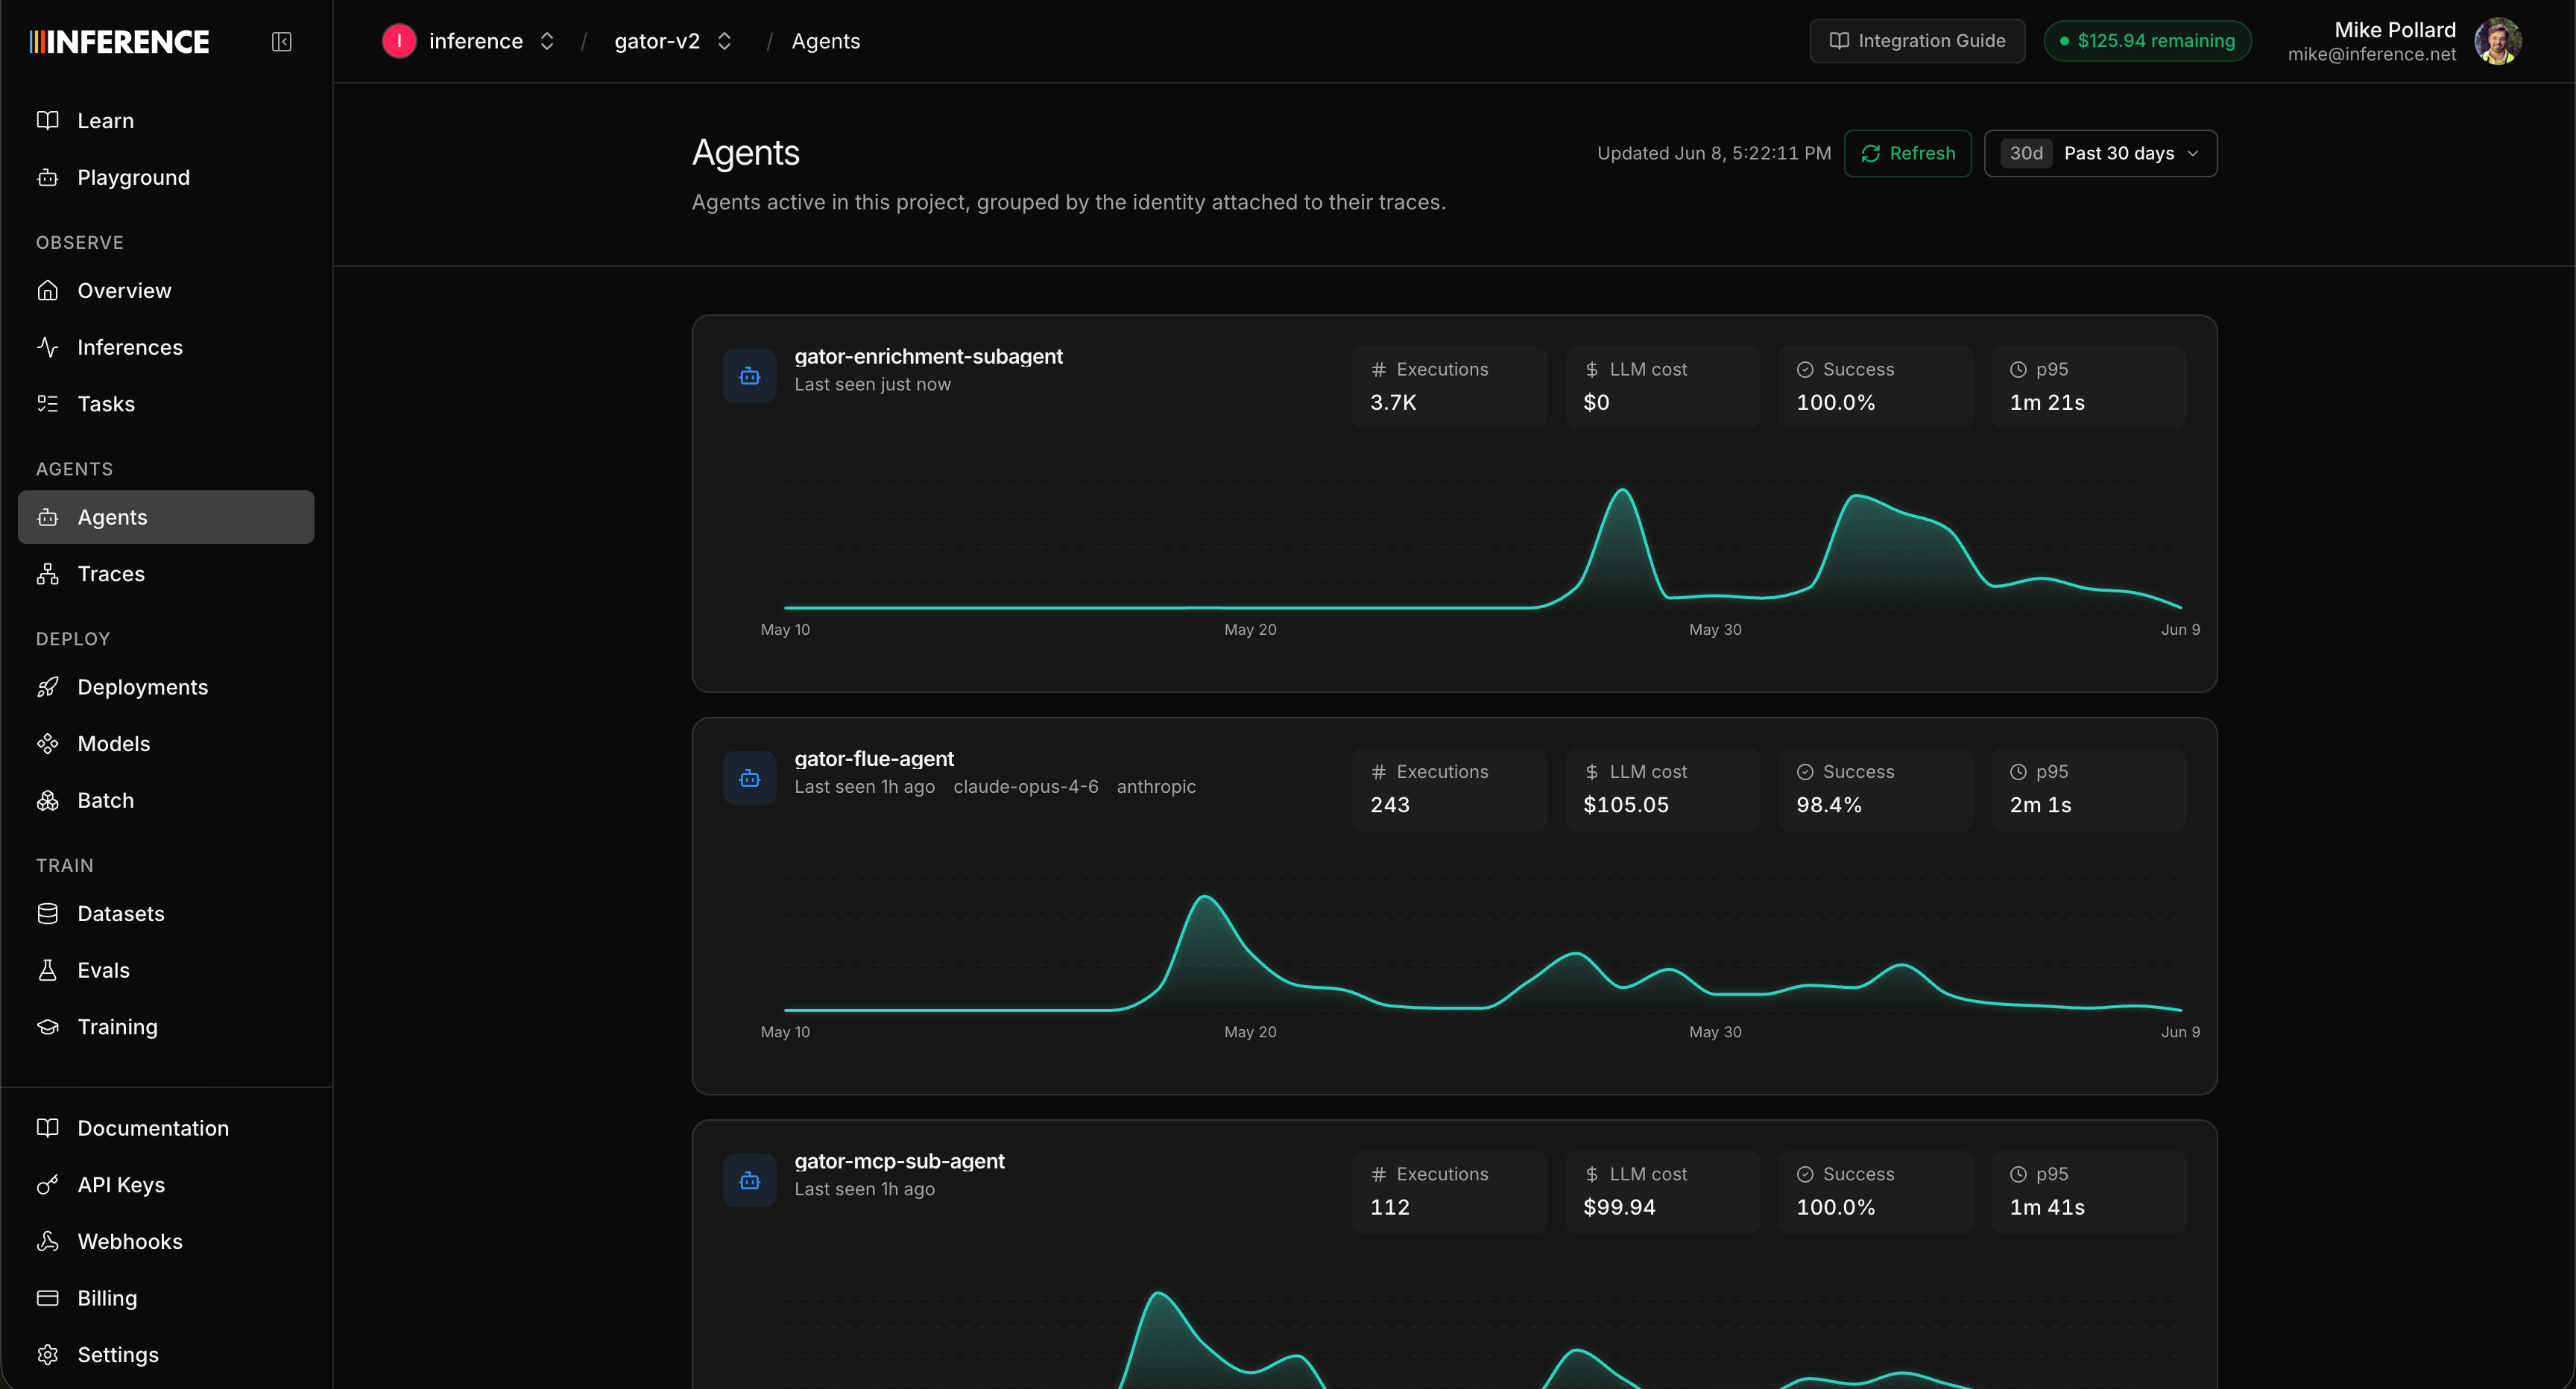Open the Models page
Image resolution: width=2576 pixels, height=1389 pixels.
166,743
